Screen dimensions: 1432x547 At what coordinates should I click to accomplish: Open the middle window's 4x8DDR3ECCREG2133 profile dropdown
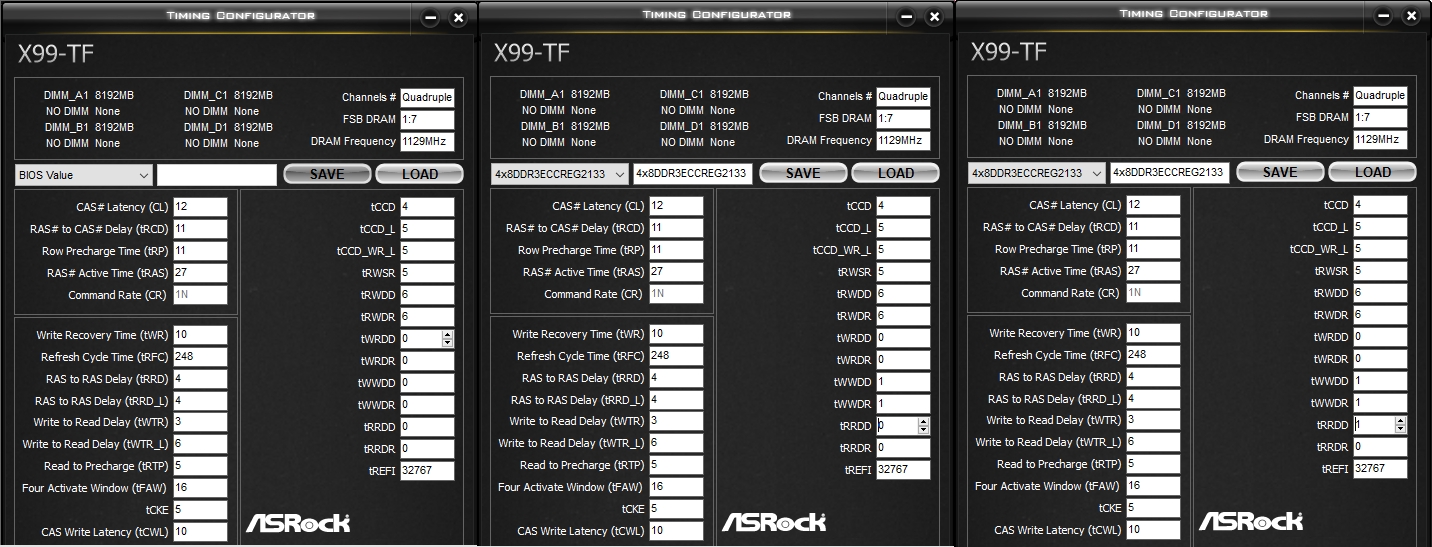coord(560,174)
